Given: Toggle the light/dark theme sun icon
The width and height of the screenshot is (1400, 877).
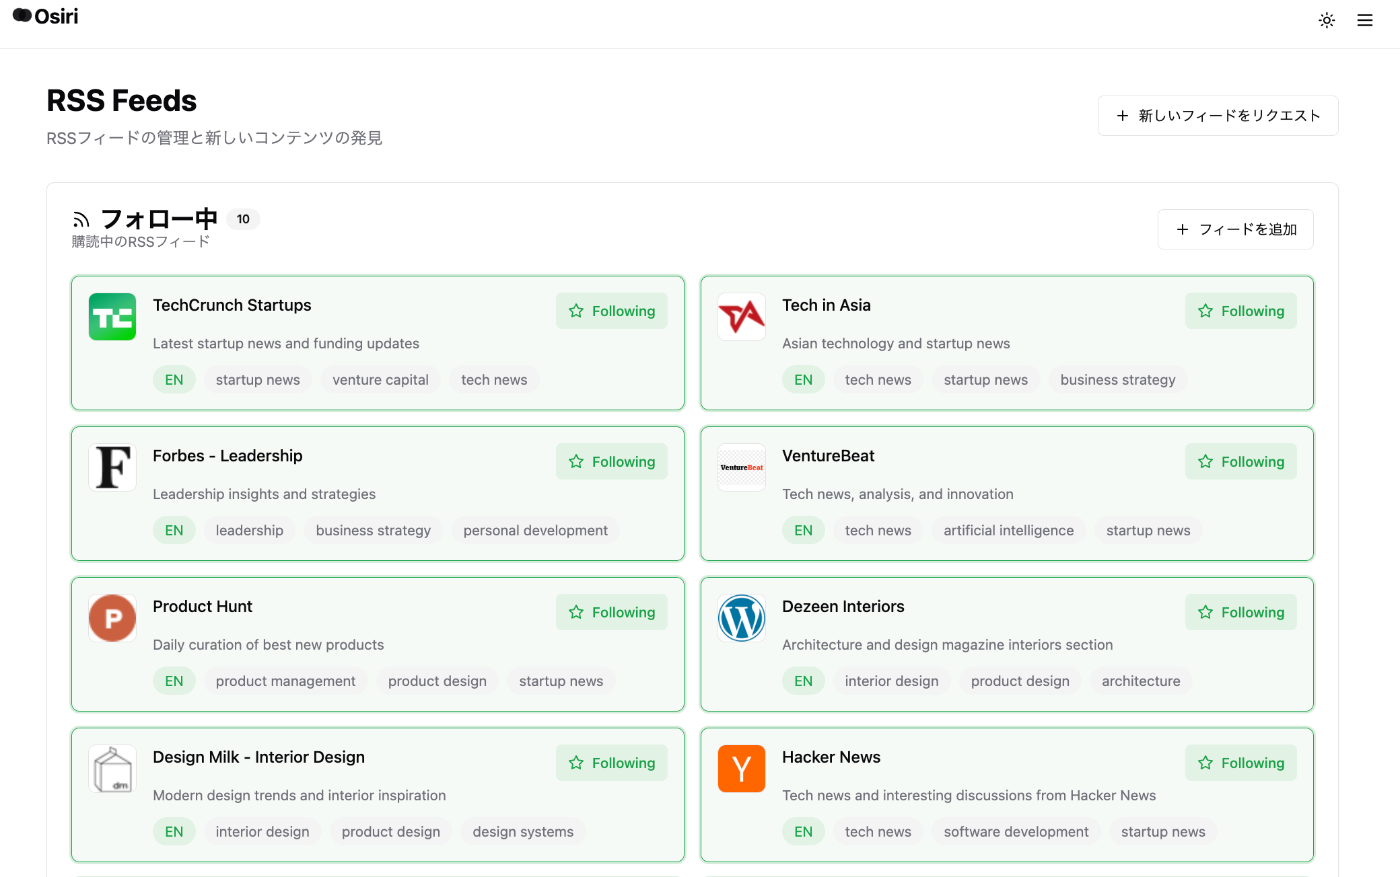Looking at the screenshot, I should (x=1327, y=20).
